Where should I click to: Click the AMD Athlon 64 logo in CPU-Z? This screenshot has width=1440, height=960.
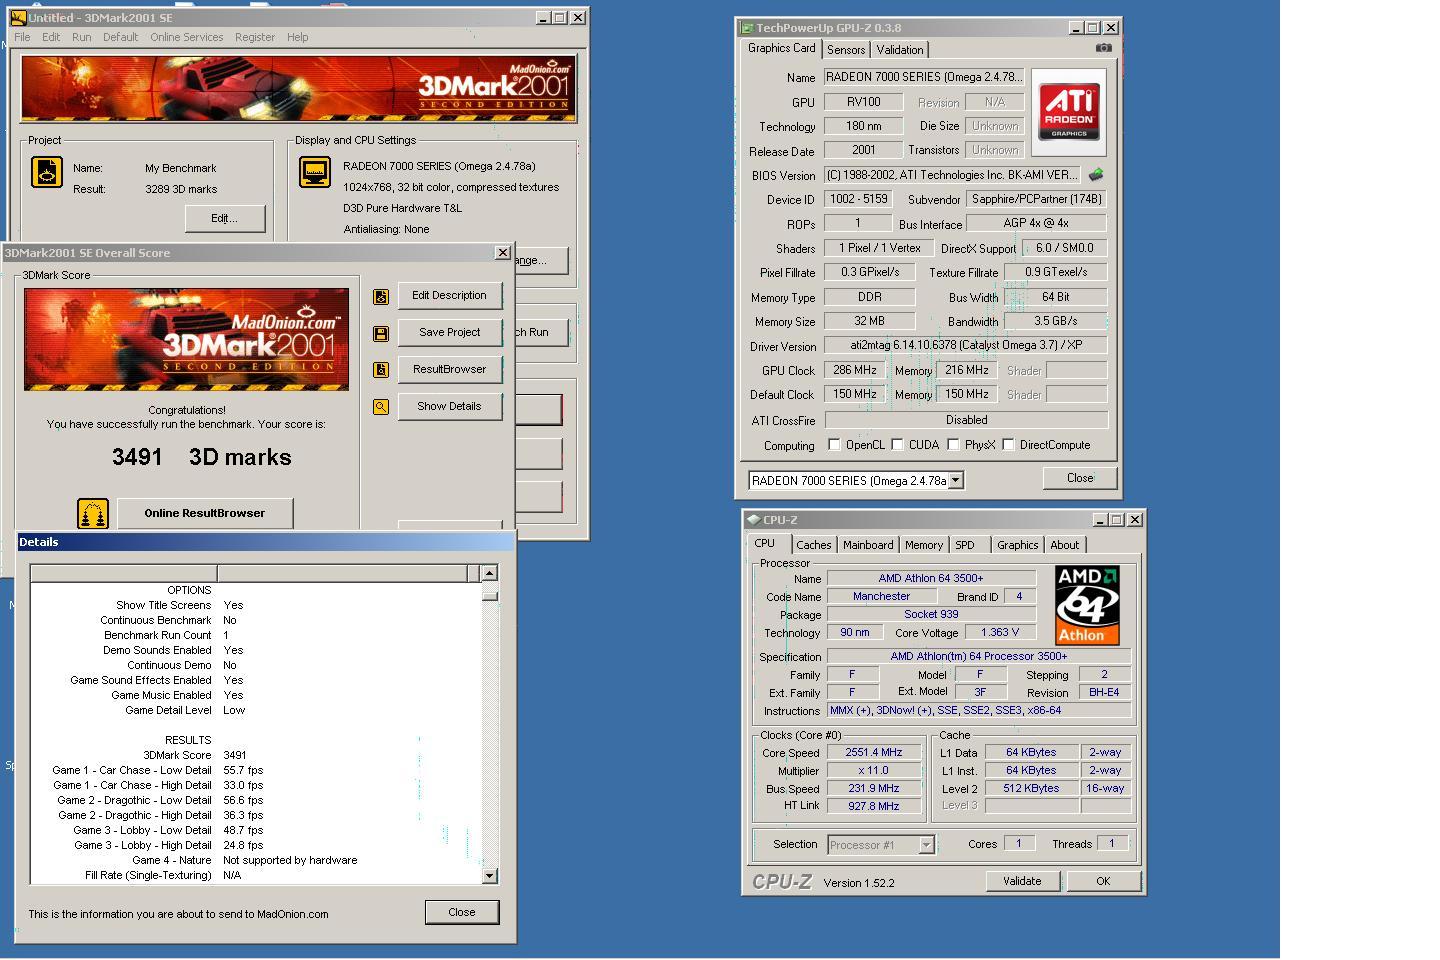click(1087, 605)
